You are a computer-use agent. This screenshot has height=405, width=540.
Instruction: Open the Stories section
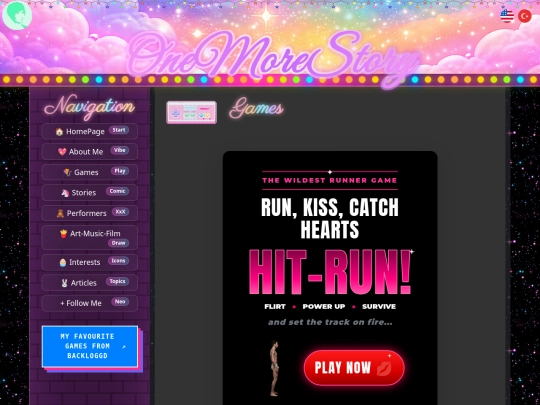pyautogui.click(x=90, y=193)
